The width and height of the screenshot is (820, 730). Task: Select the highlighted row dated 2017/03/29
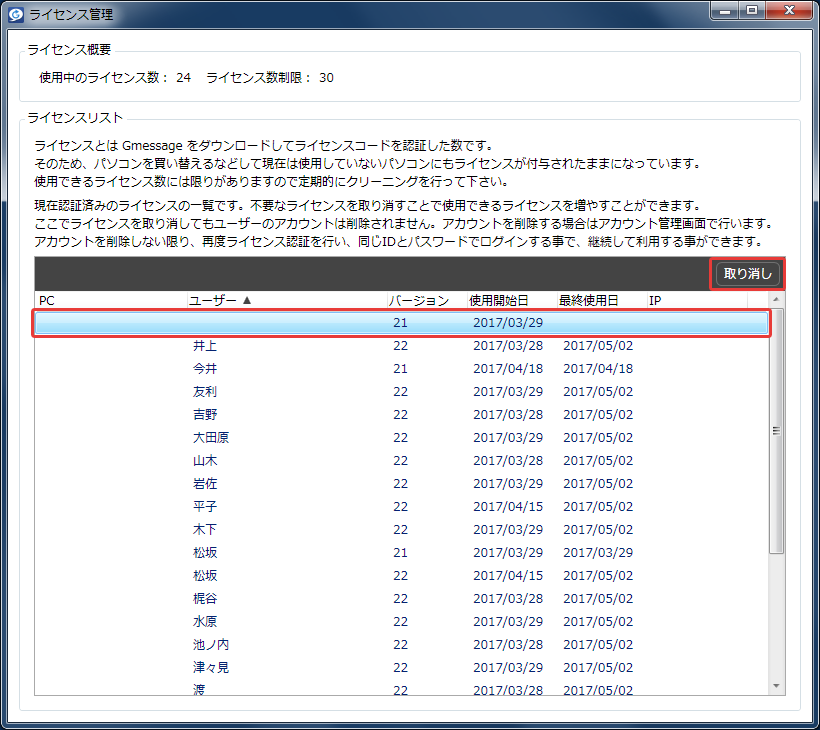(402, 323)
